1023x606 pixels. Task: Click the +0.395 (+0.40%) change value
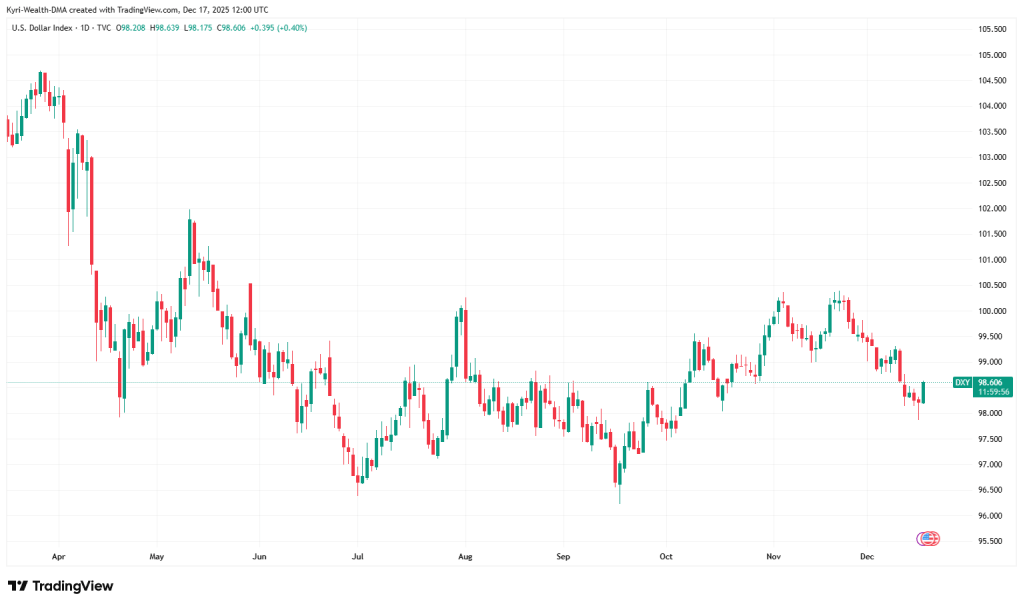pyautogui.click(x=280, y=27)
